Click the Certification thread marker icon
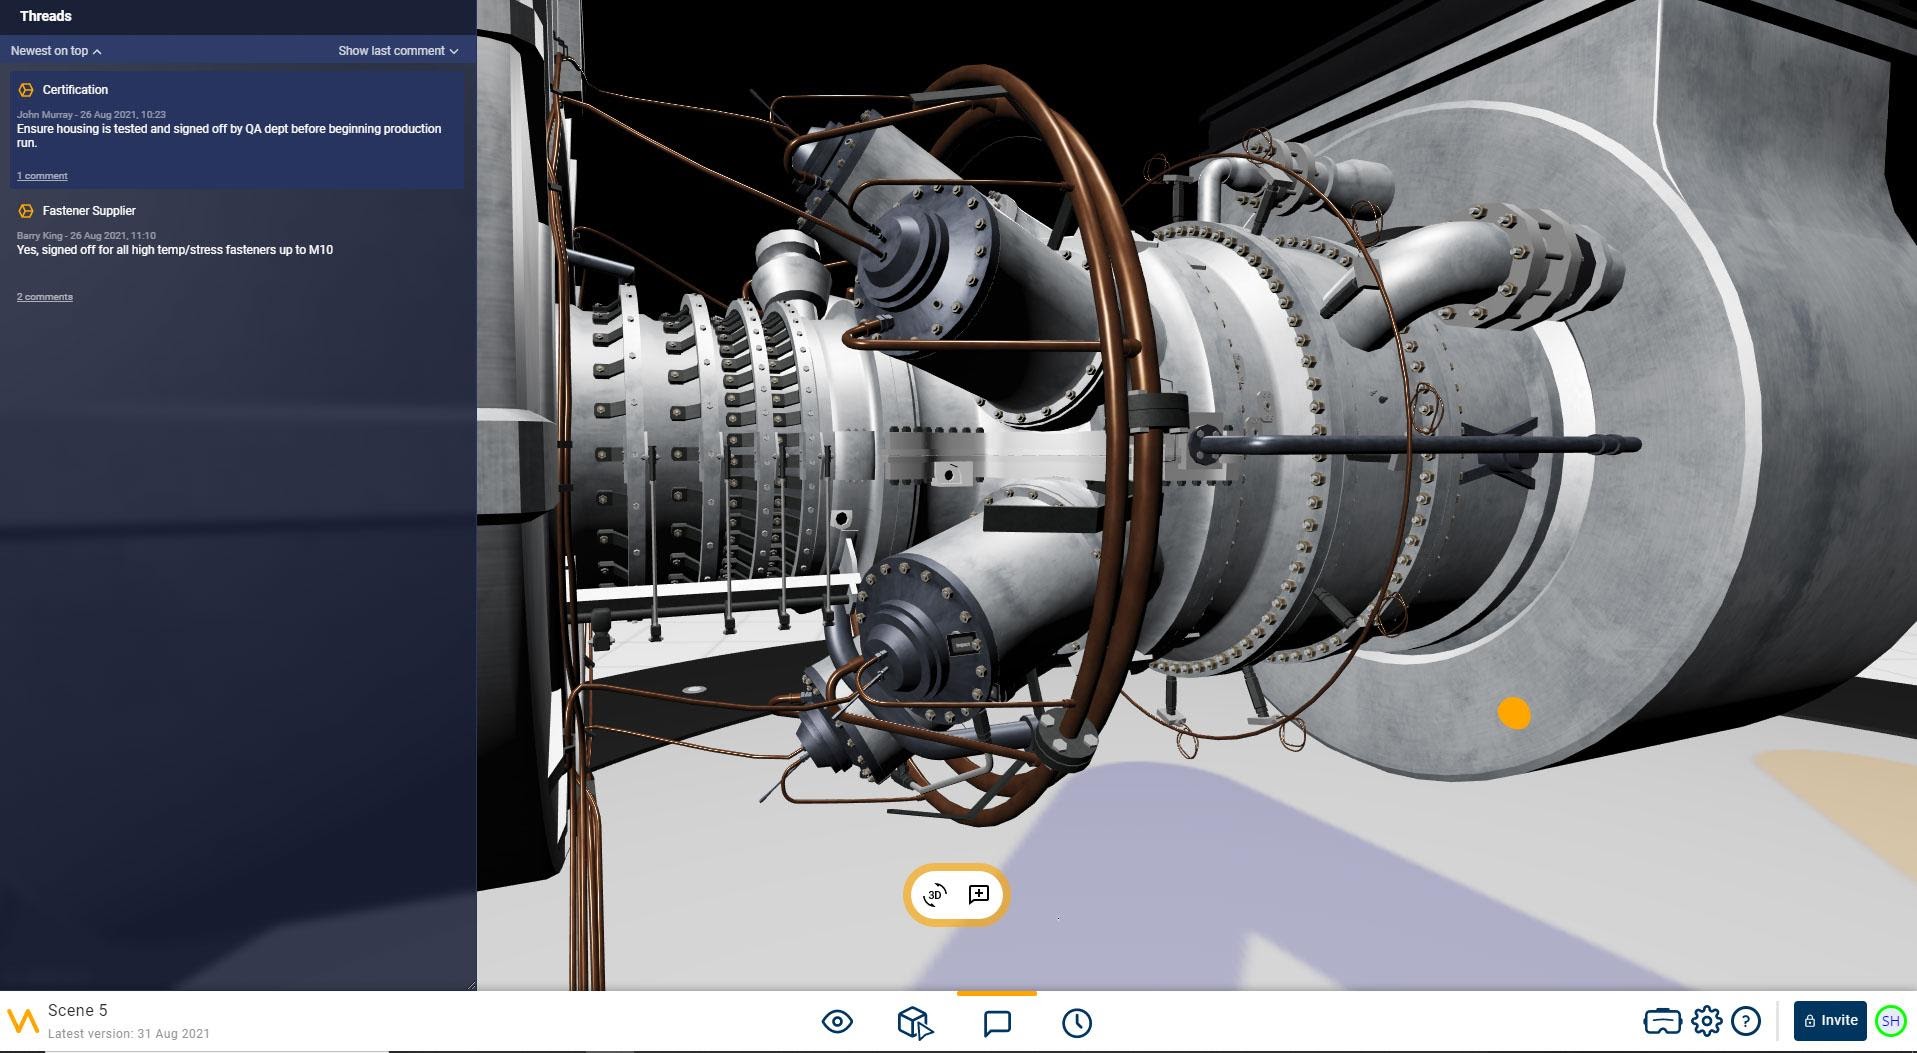Screen dimensions: 1917x1053 click(26, 90)
